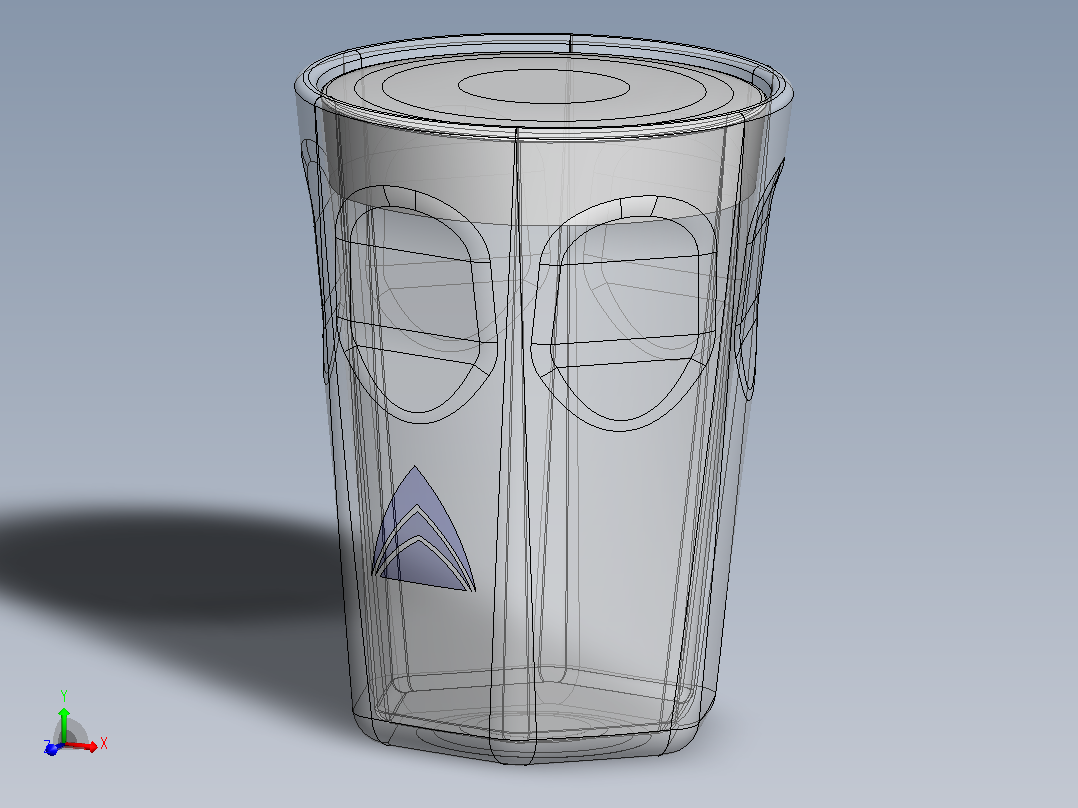Select the left oval facet on the glass
The width and height of the screenshot is (1078, 808).
414,304
